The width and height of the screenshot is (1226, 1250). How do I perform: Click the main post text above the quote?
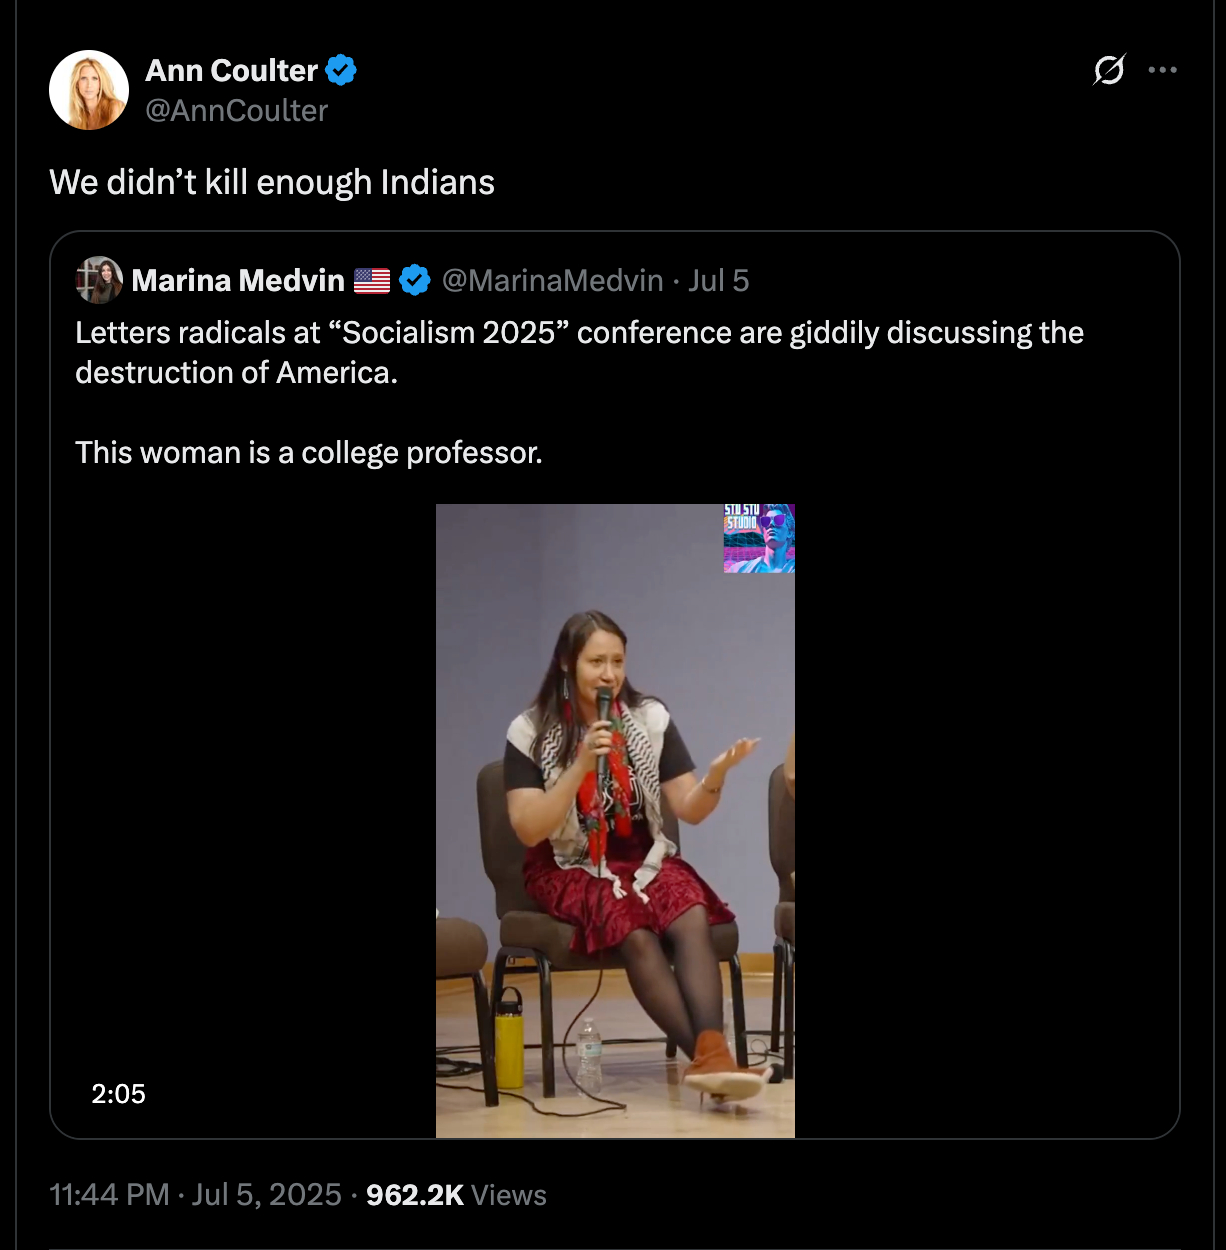pos(272,182)
